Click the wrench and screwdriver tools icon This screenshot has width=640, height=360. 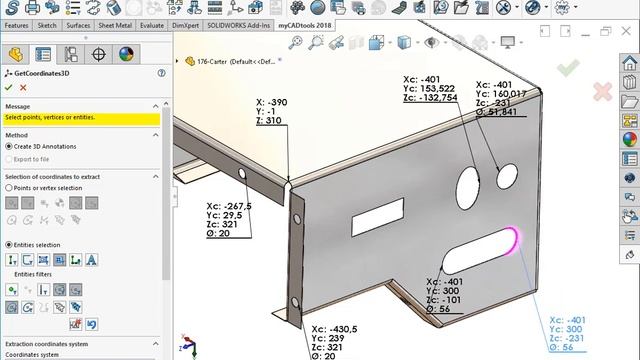click(x=503, y=7)
